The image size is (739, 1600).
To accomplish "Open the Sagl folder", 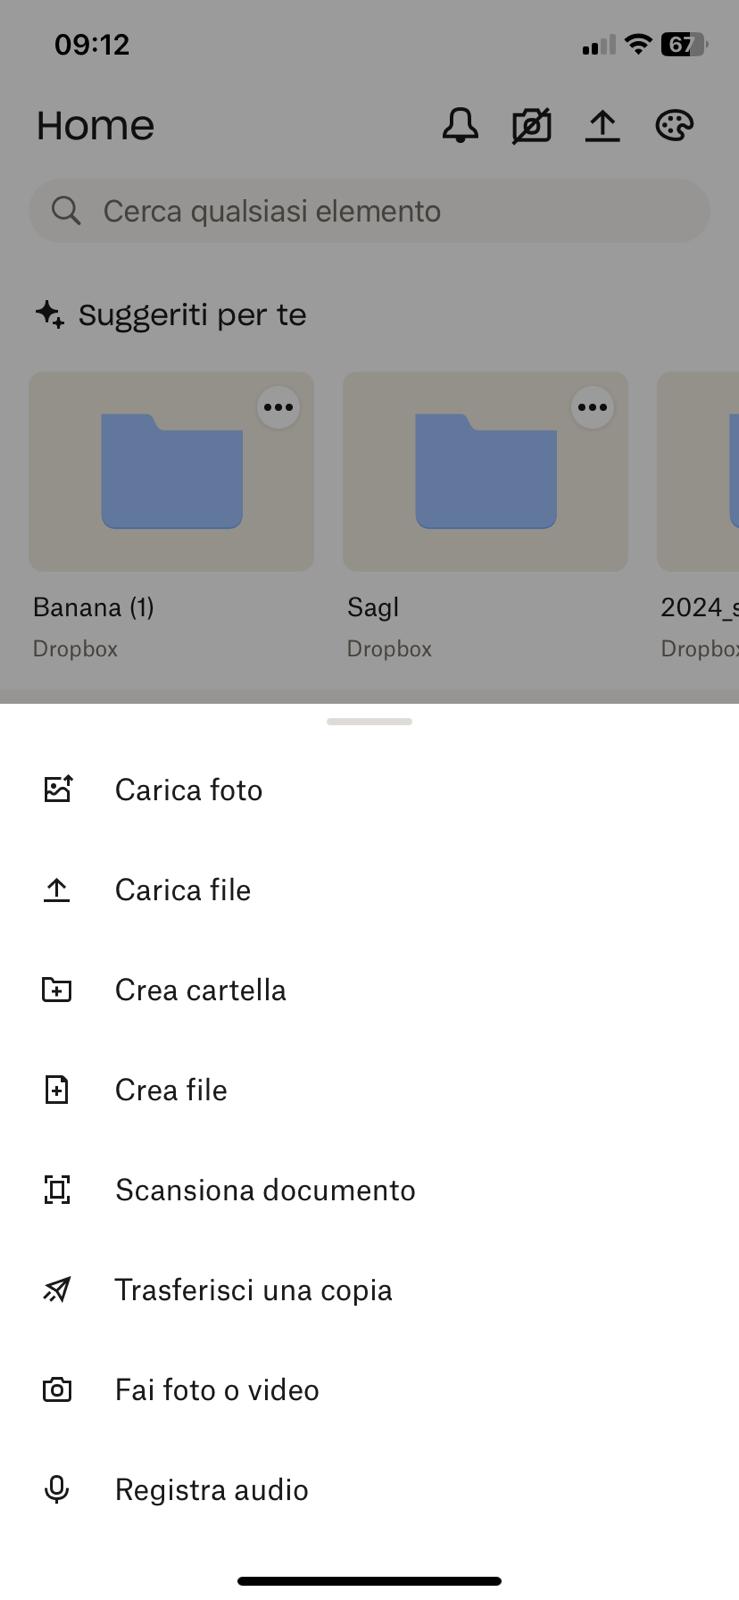I will pos(485,472).
